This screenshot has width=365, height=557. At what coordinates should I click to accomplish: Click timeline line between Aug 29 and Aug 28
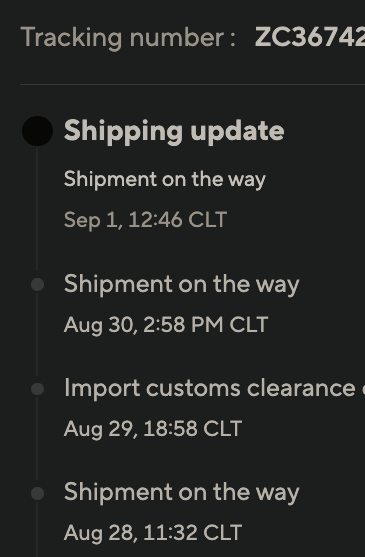click(37, 439)
